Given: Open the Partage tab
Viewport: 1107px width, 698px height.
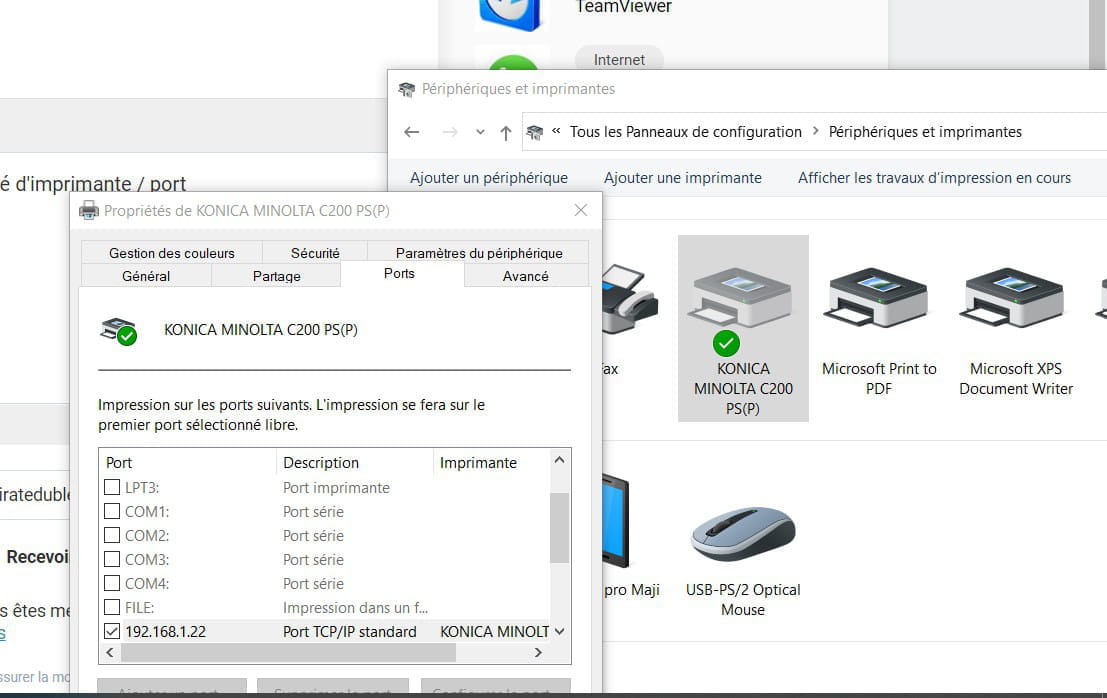Looking at the screenshot, I should point(277,276).
